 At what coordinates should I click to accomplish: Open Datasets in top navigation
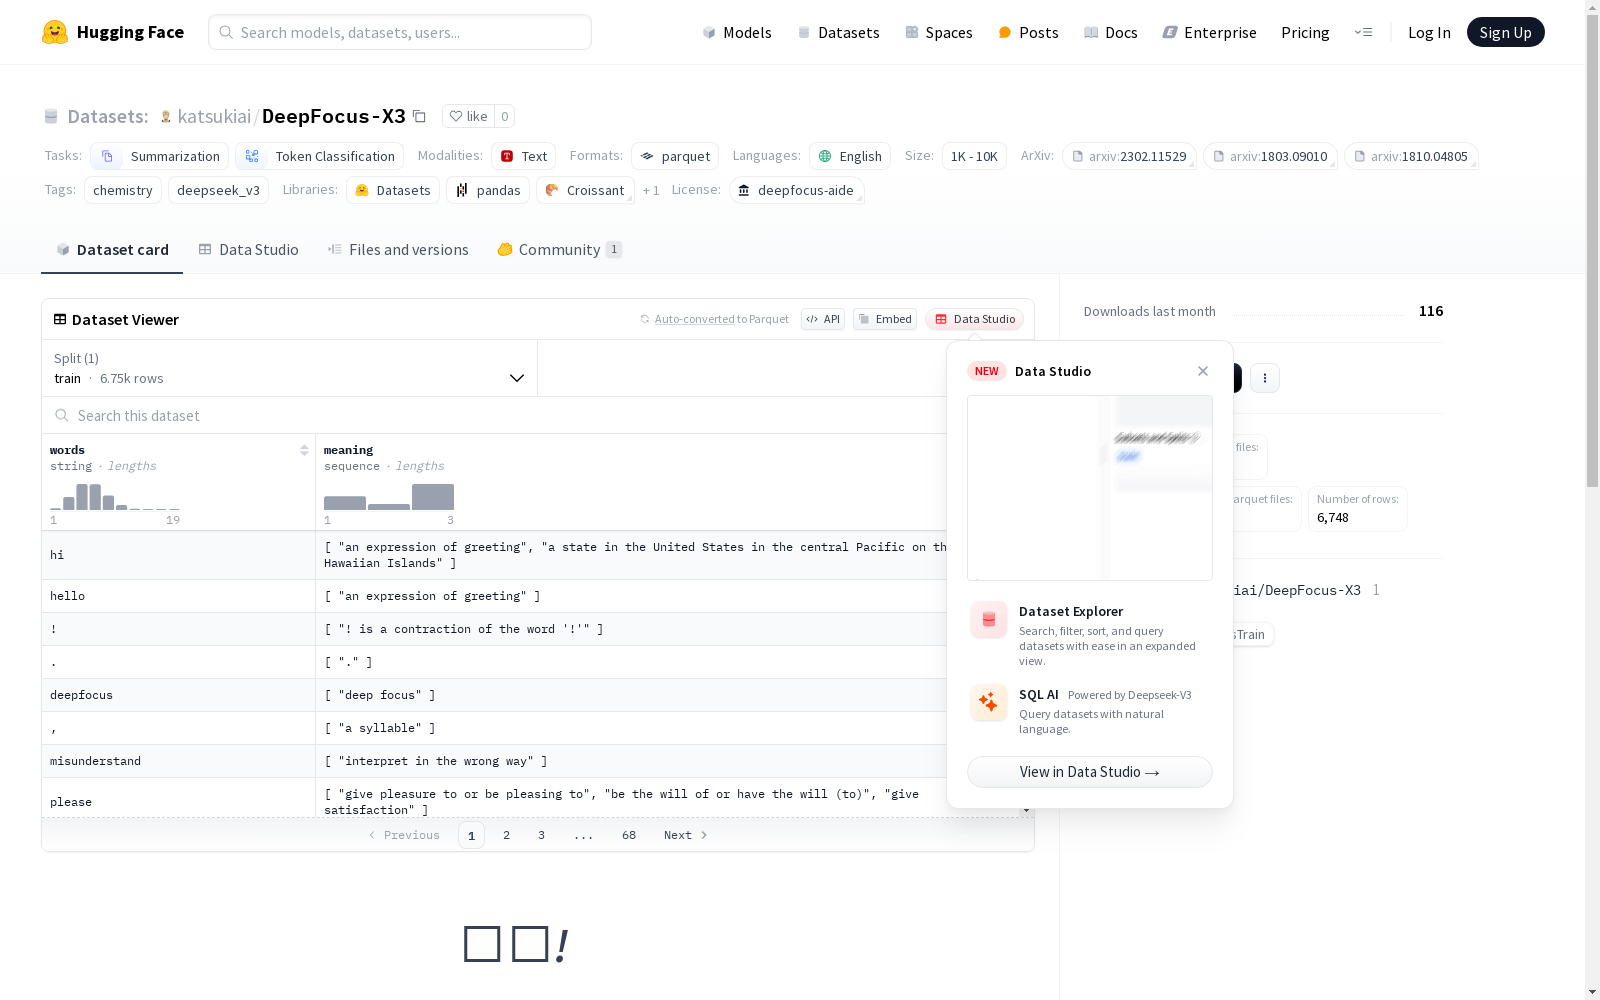(x=838, y=32)
